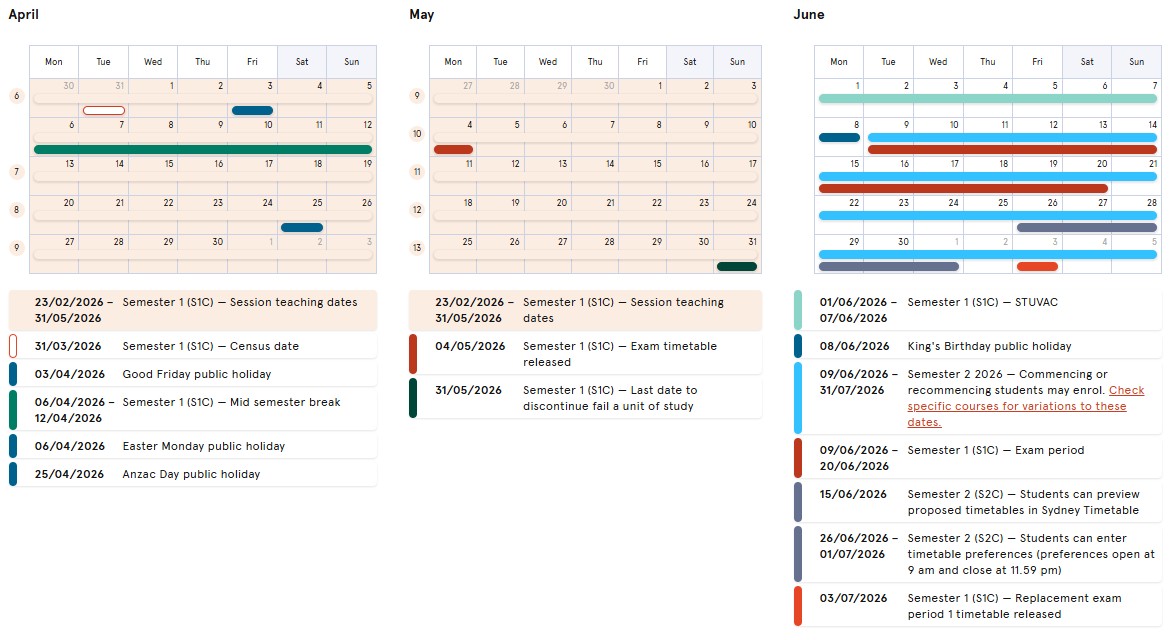Click the light blue swatch beside Semester 2 enrolment
The image size is (1173, 640).
(798, 398)
